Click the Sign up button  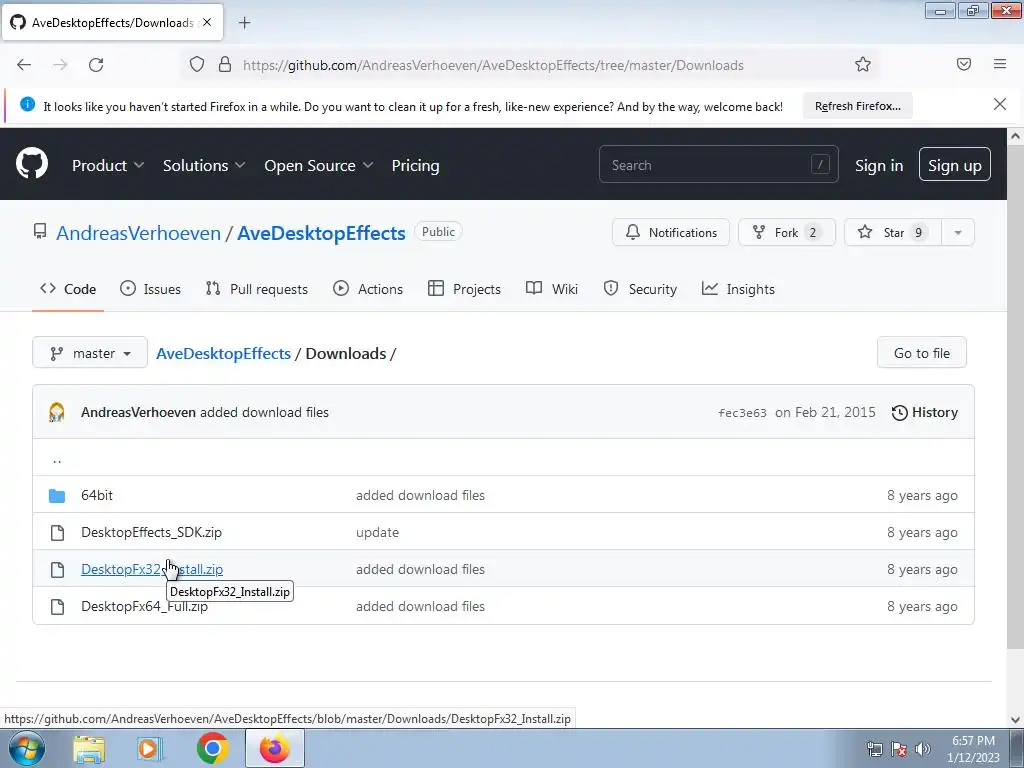click(x=955, y=165)
